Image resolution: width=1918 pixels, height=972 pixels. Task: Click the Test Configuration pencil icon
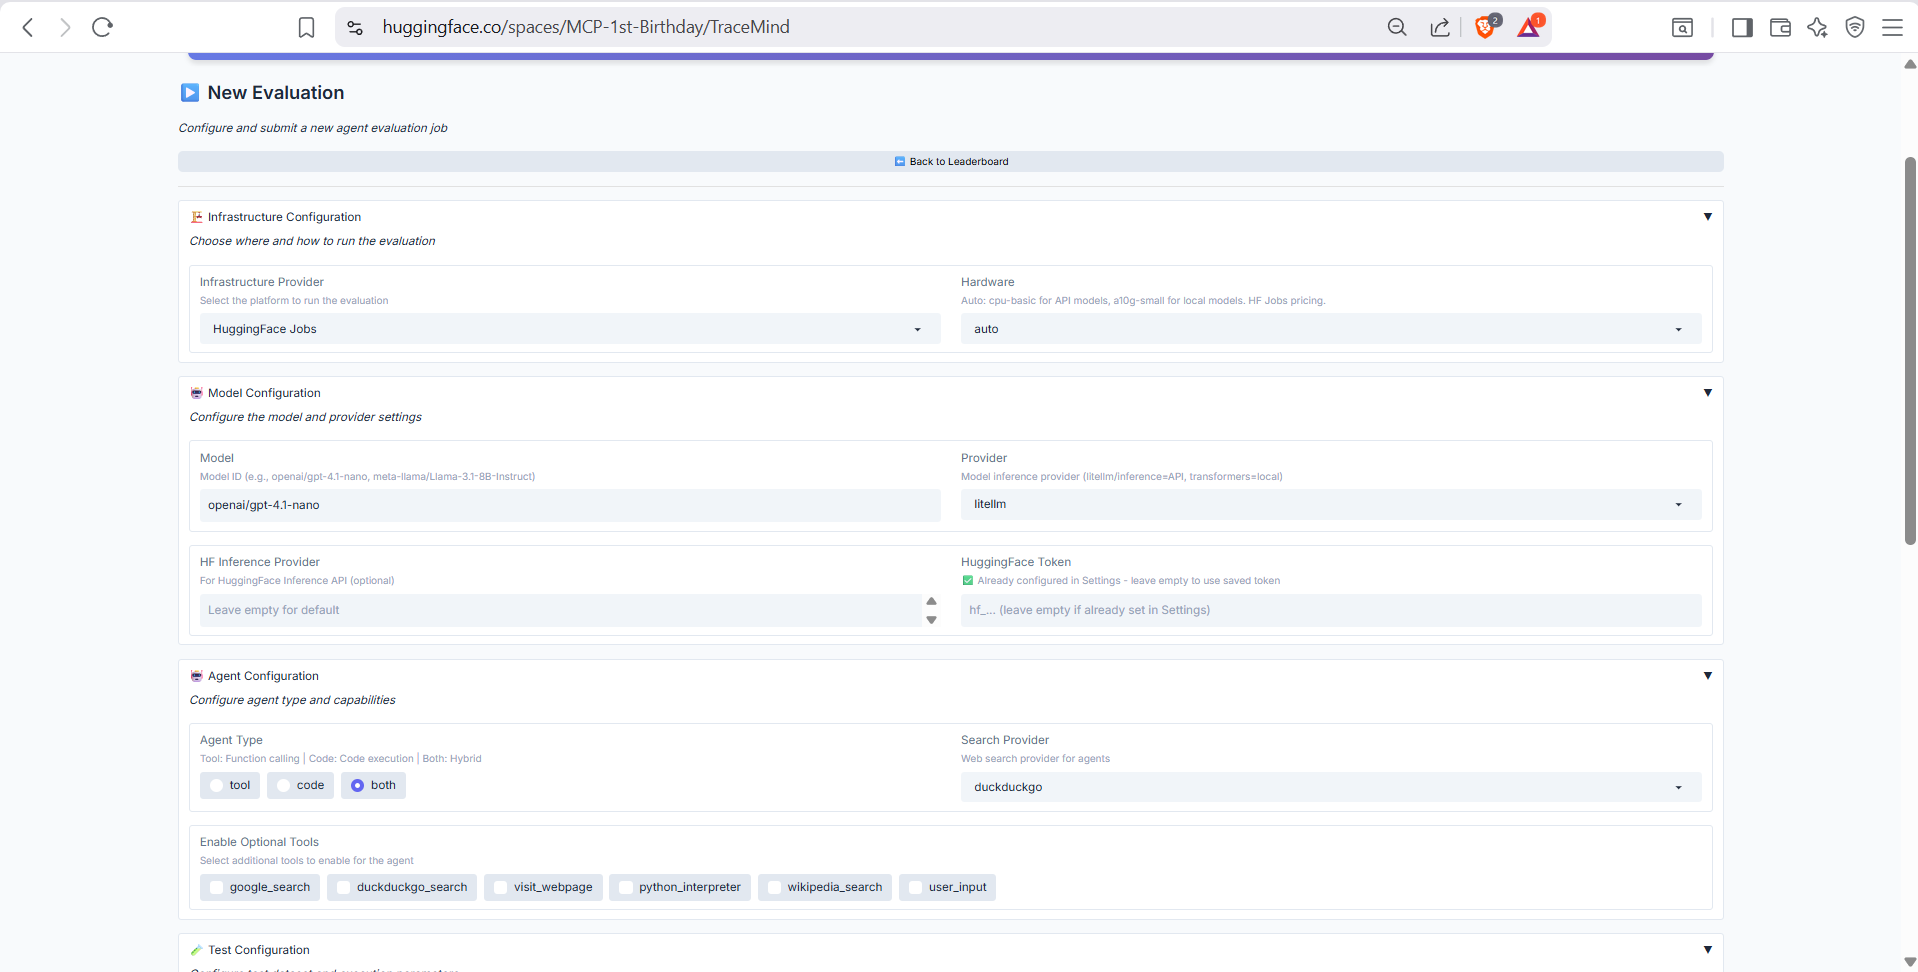point(197,950)
